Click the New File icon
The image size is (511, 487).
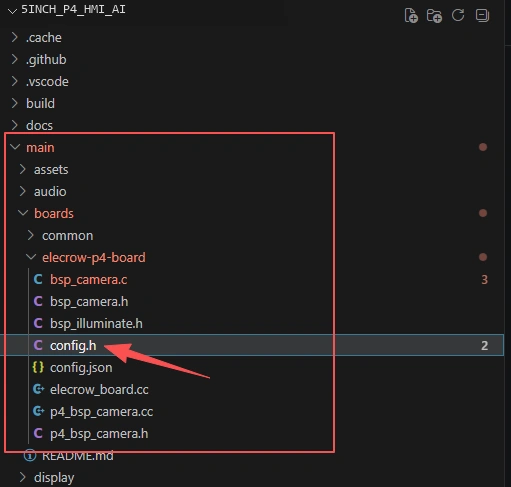(x=411, y=16)
